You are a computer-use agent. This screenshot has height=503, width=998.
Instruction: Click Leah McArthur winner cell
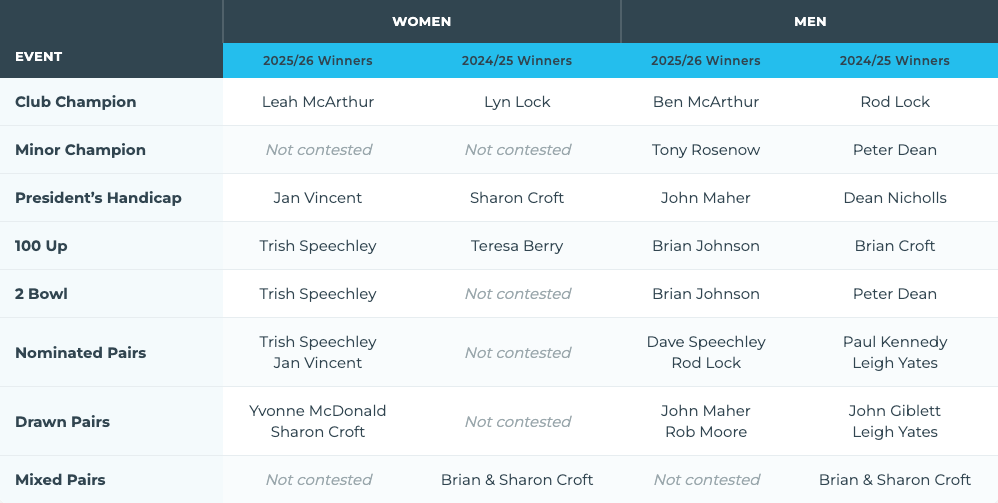click(x=318, y=102)
